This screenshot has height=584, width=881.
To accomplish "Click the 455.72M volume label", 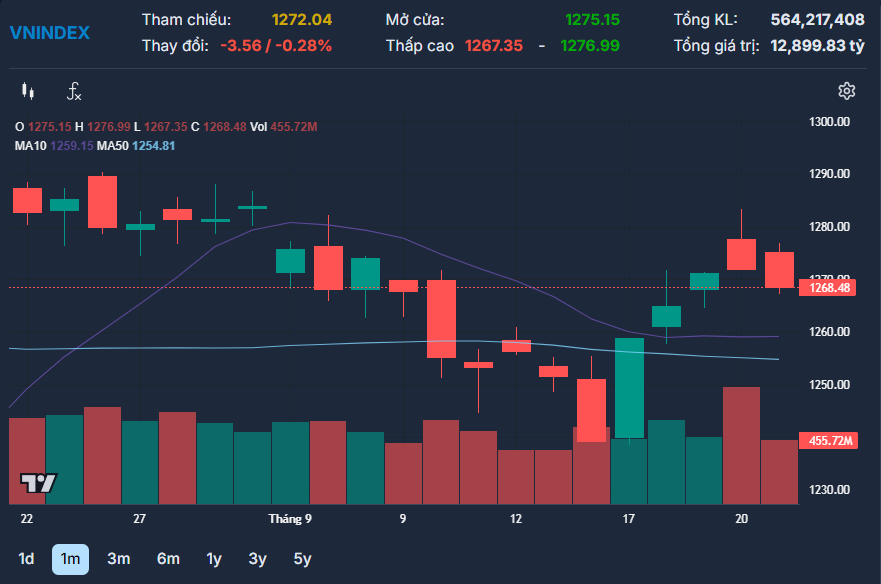I will (x=828, y=441).
